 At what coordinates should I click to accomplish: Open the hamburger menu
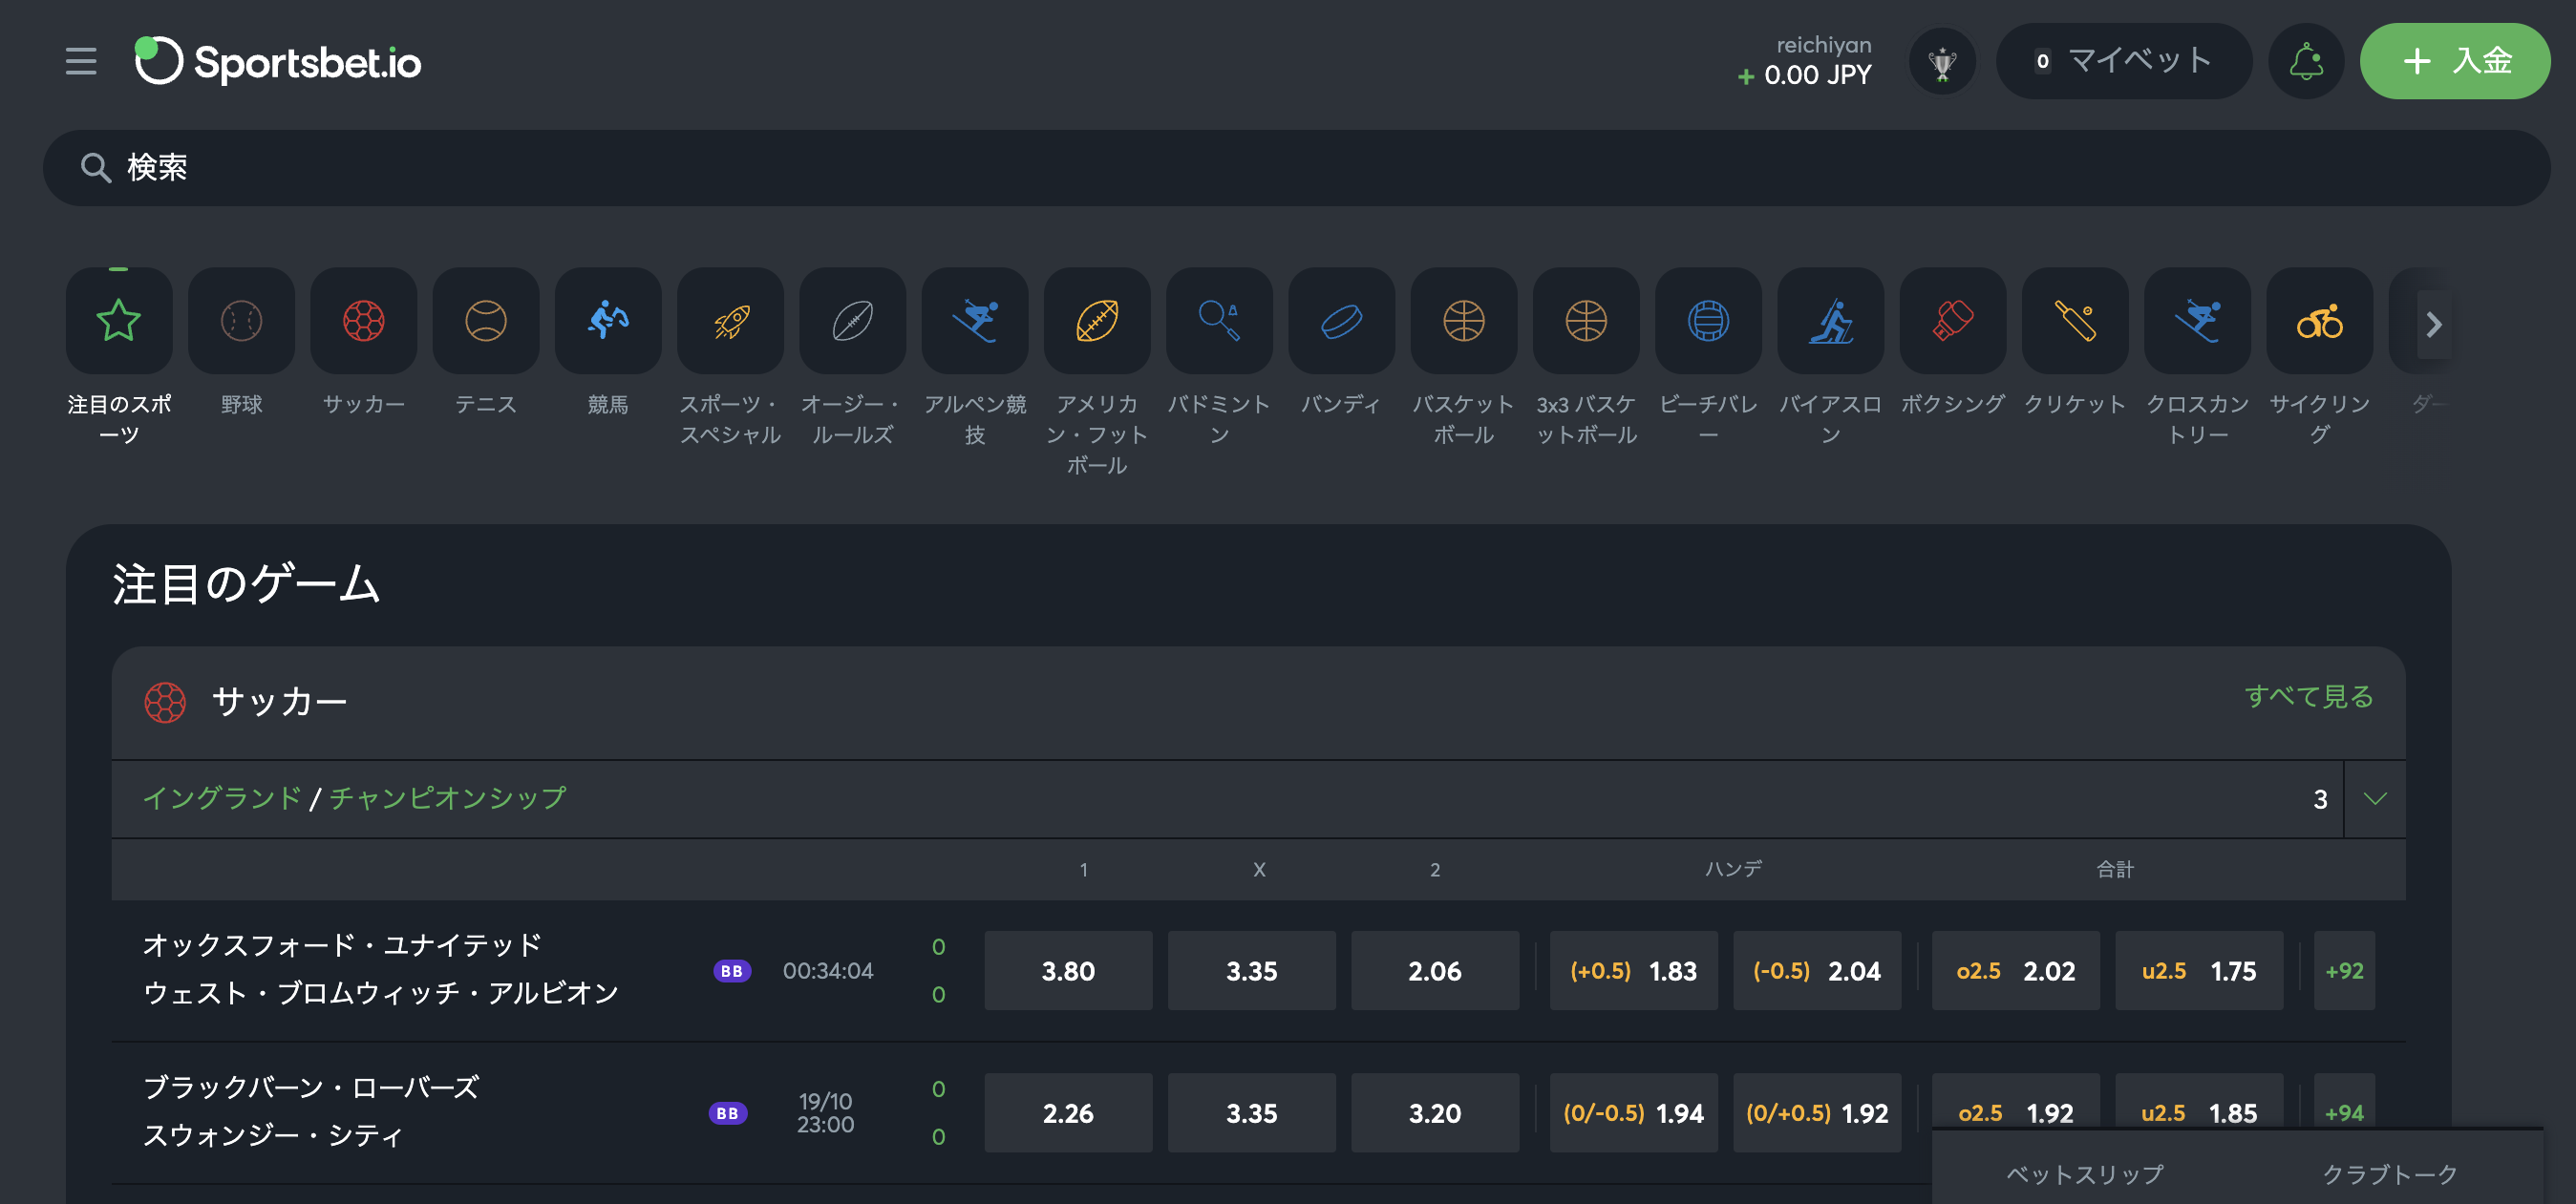81,61
